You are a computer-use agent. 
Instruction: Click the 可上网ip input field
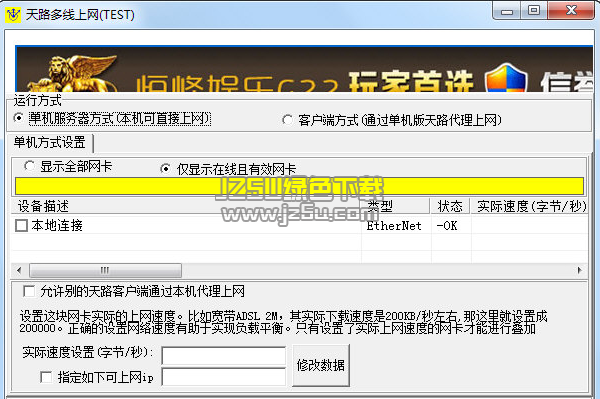coord(224,377)
